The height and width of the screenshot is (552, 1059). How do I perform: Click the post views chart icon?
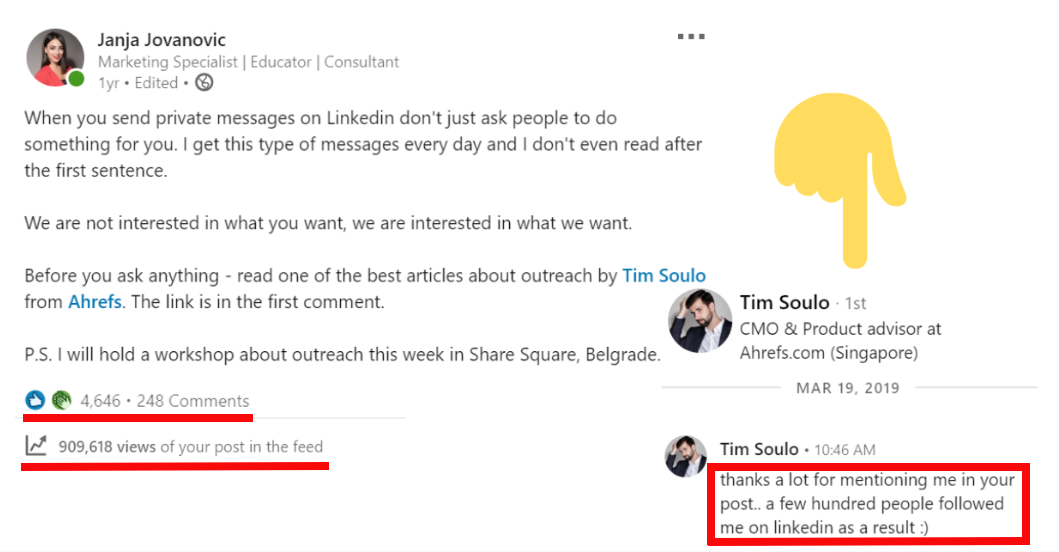36,447
